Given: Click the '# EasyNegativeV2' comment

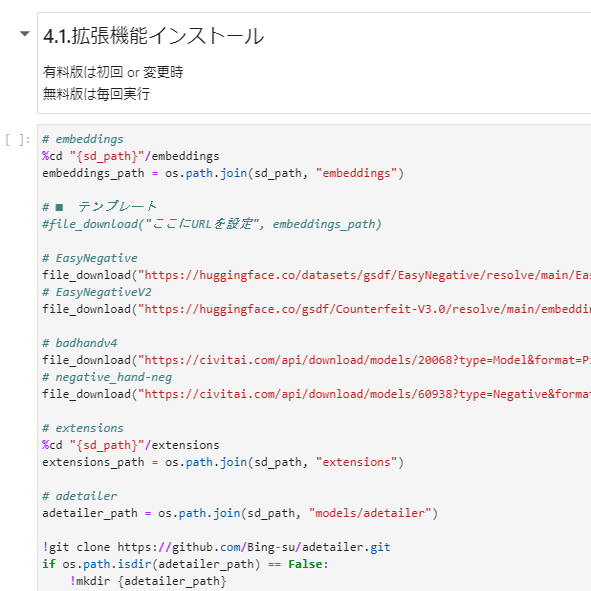Looking at the screenshot, I should pos(97,292).
